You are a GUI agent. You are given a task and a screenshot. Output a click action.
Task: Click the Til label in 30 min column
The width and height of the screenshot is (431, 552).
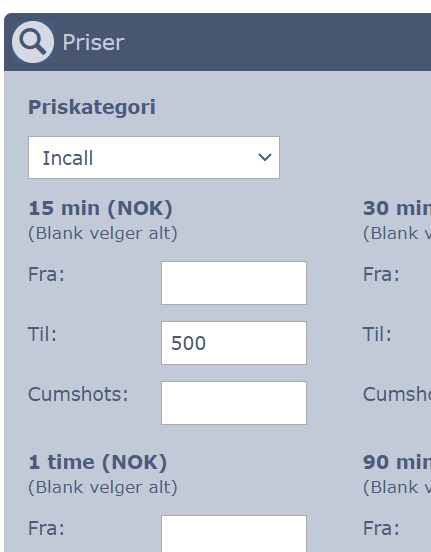[377, 334]
